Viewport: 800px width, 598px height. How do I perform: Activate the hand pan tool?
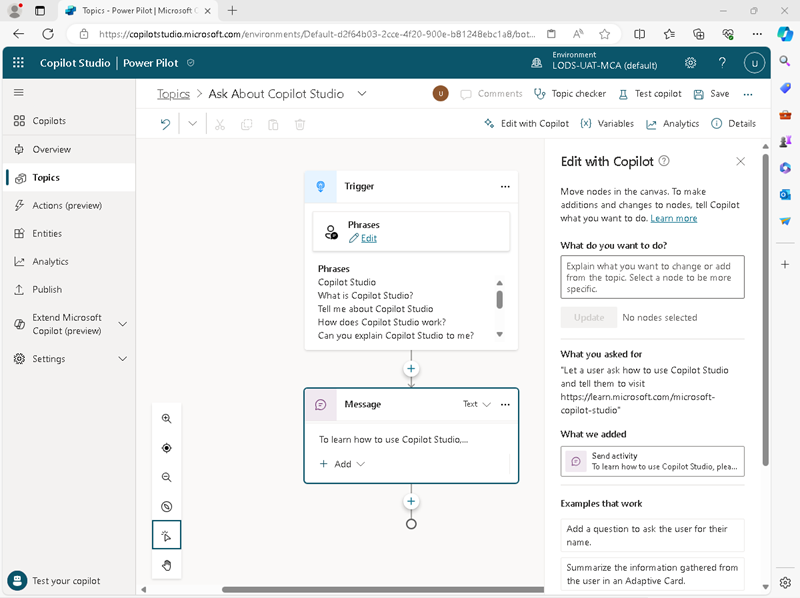point(166,565)
